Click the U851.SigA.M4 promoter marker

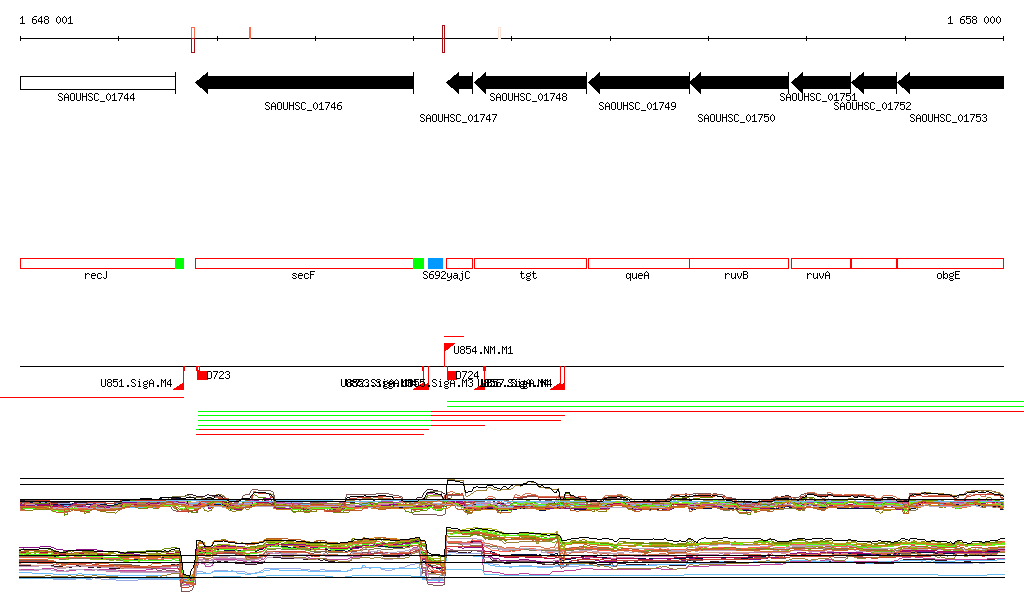tap(179, 385)
